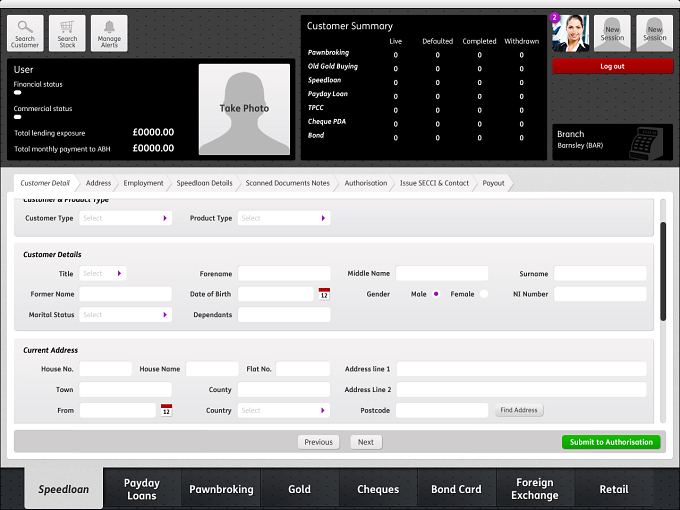Open the Title select dropdown
680x510 pixels.
tap(103, 273)
